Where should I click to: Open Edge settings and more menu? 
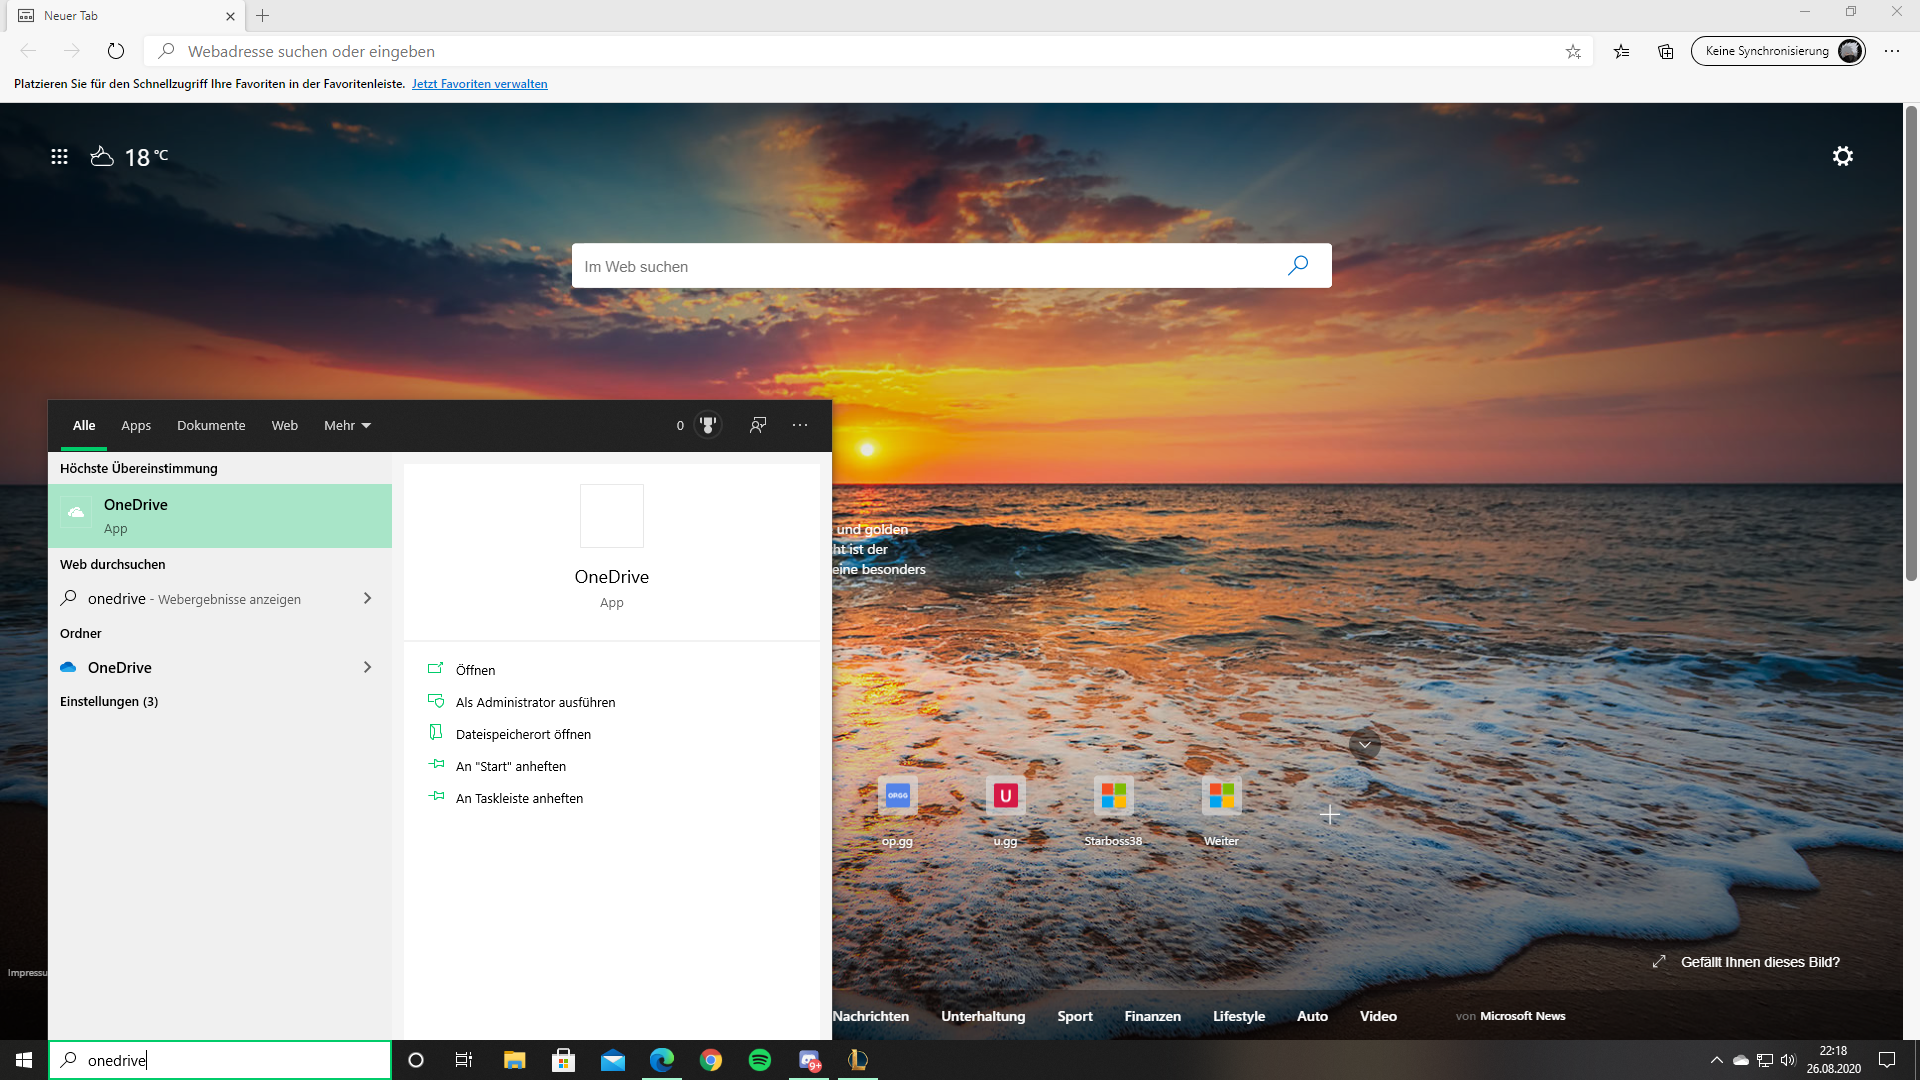click(x=1892, y=51)
